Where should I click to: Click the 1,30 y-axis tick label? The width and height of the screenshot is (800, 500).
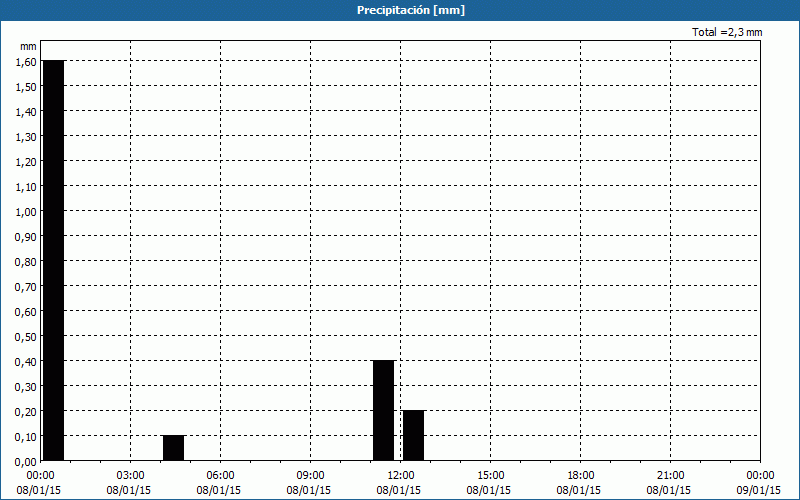pyautogui.click(x=26, y=136)
